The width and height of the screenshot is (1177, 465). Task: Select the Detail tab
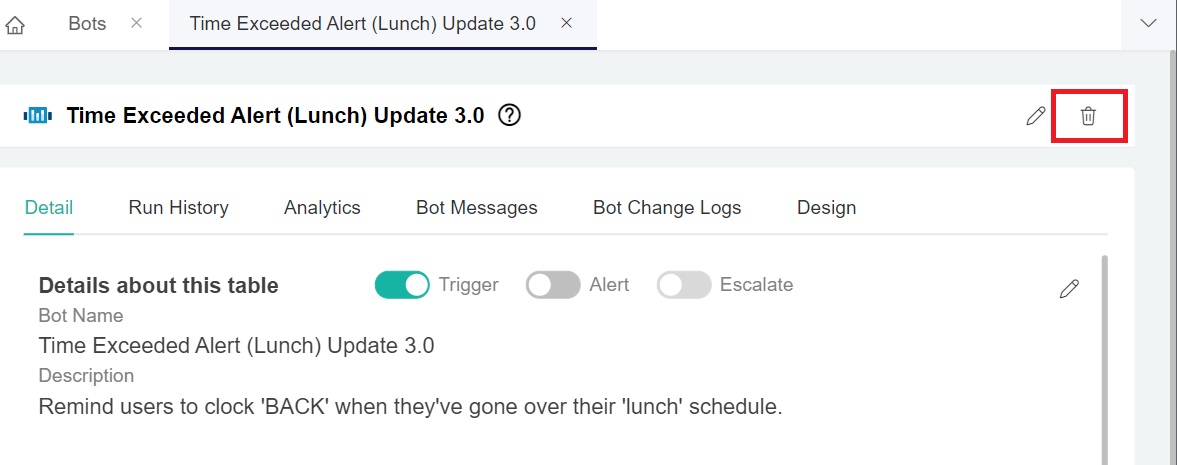tap(49, 208)
